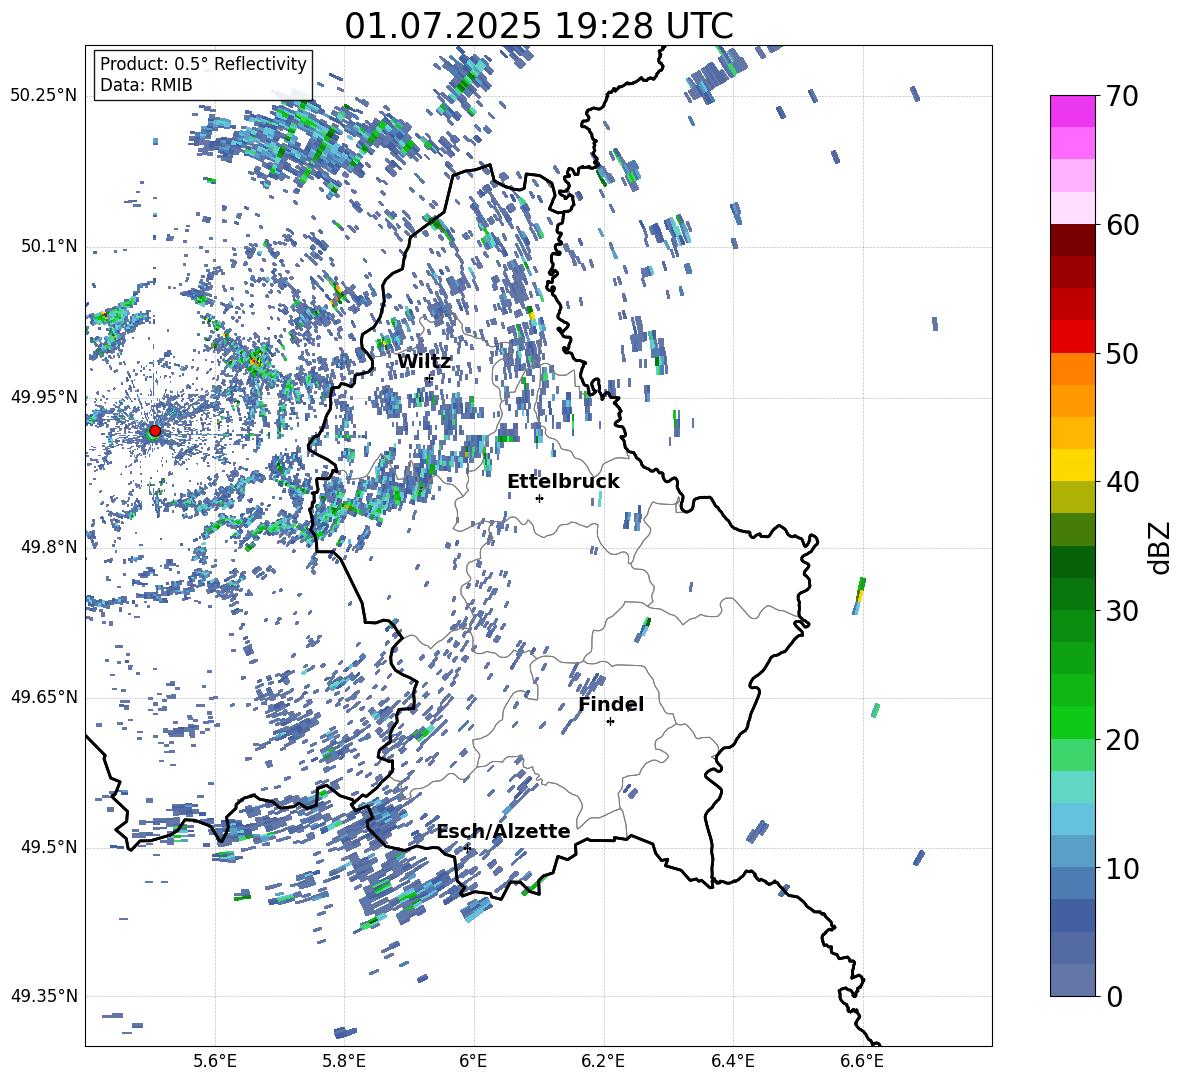
Task: Click the 49.8°N latitude label
Action: click(x=48, y=547)
